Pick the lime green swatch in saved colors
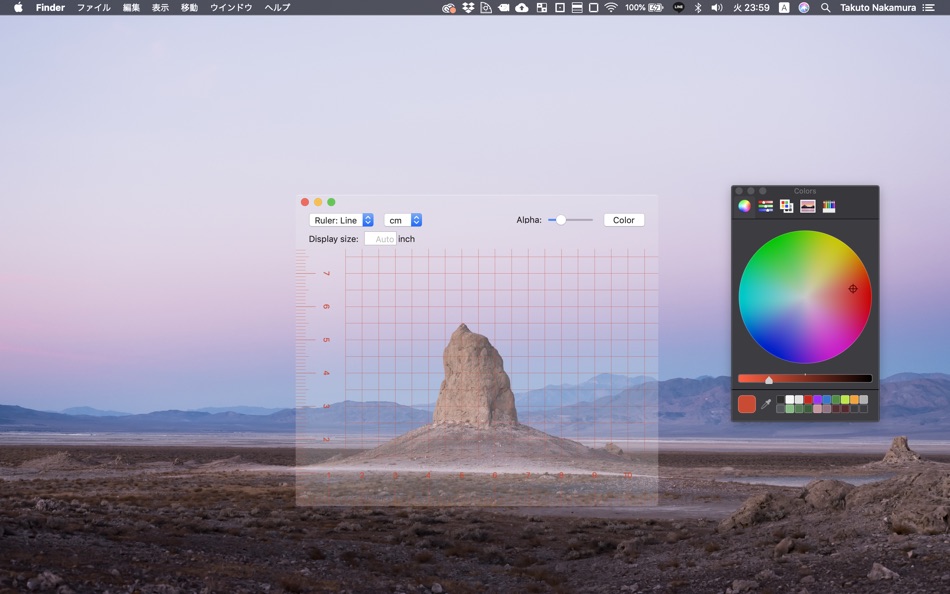 click(845, 399)
